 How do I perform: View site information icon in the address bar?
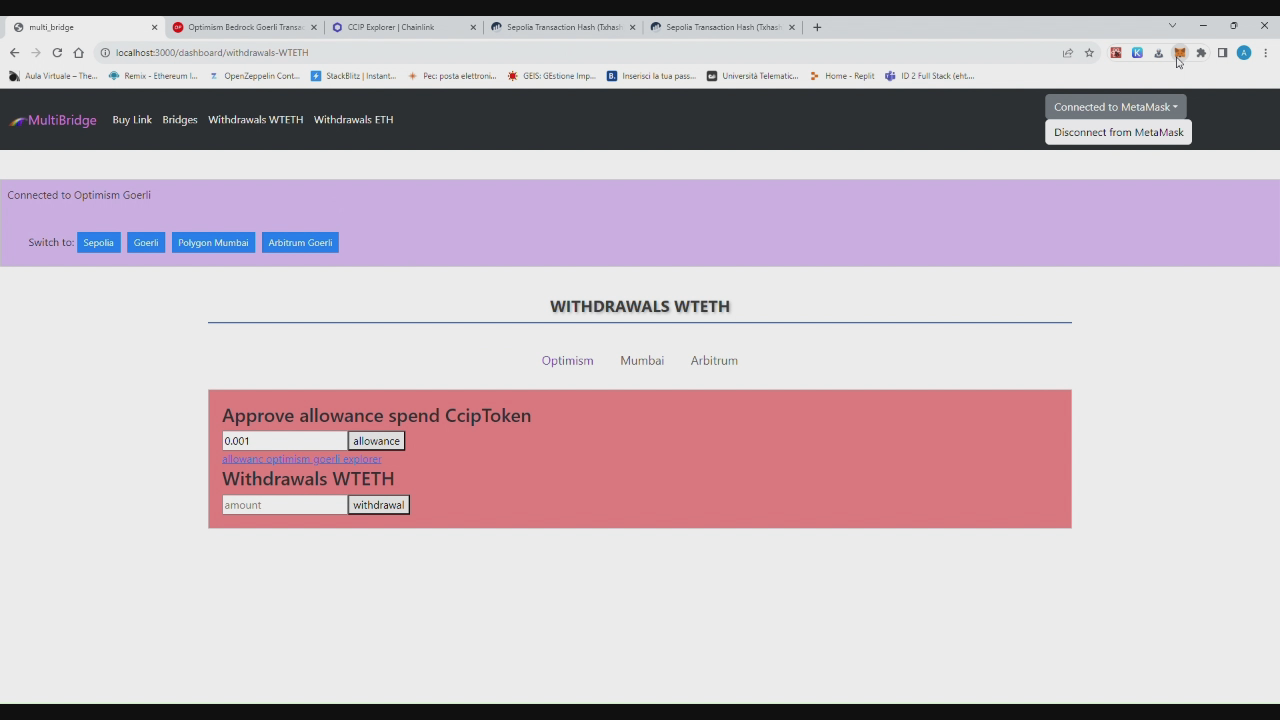coord(105,53)
